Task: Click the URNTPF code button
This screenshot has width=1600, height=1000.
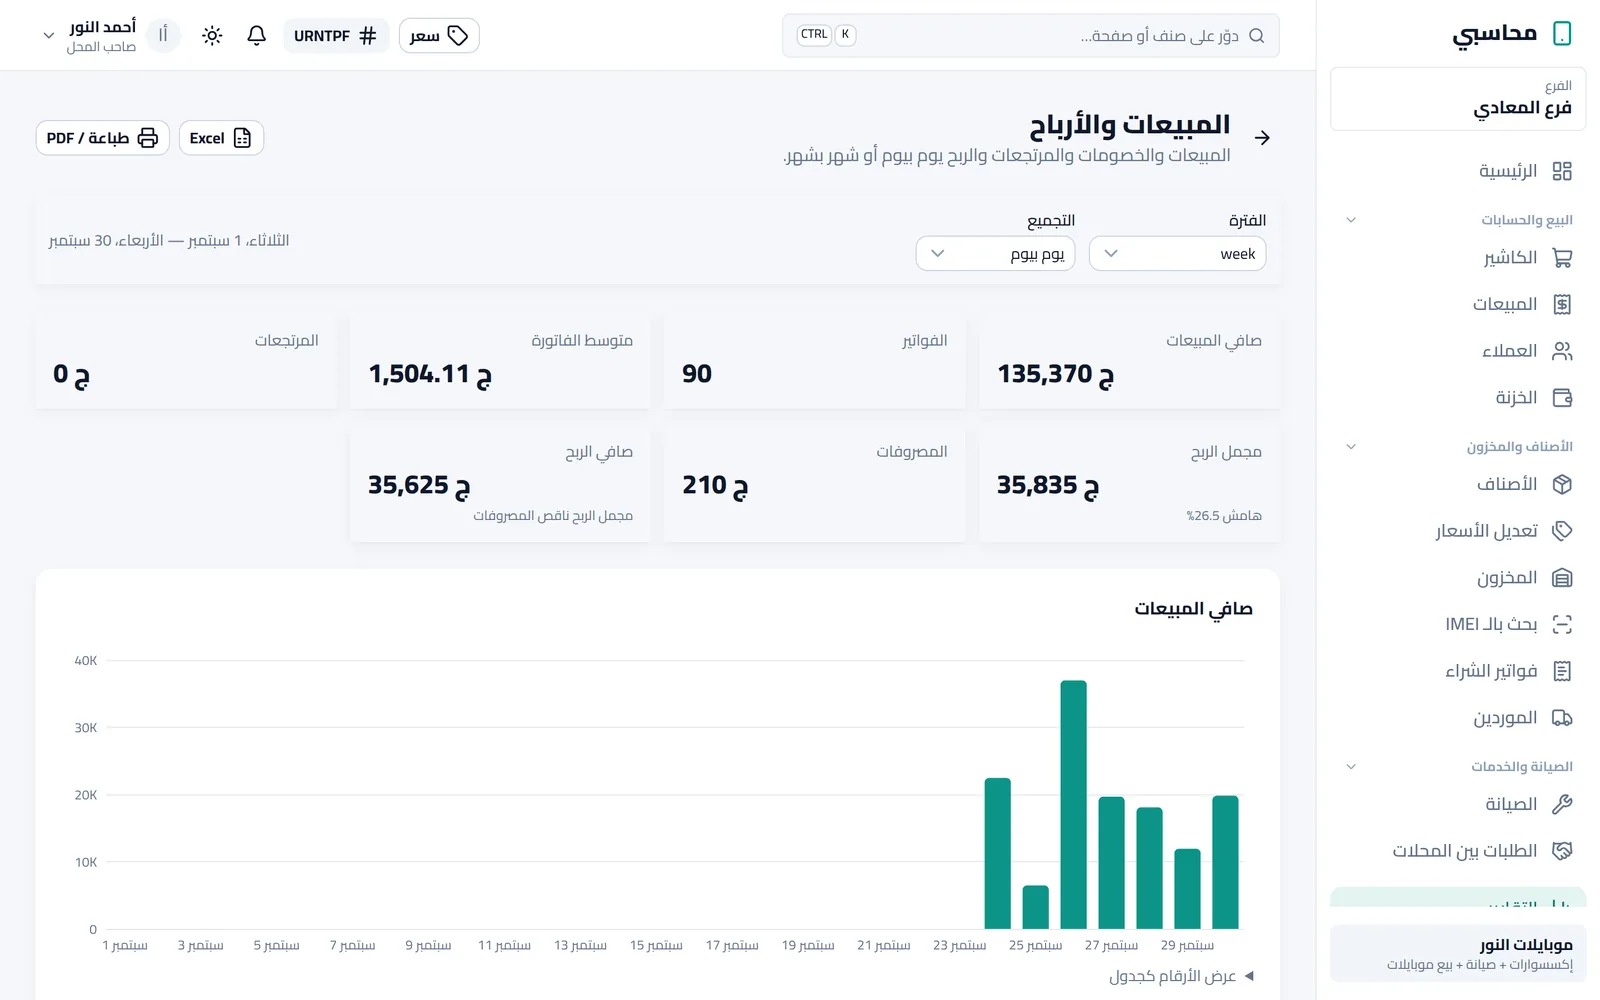Action: coord(336,36)
